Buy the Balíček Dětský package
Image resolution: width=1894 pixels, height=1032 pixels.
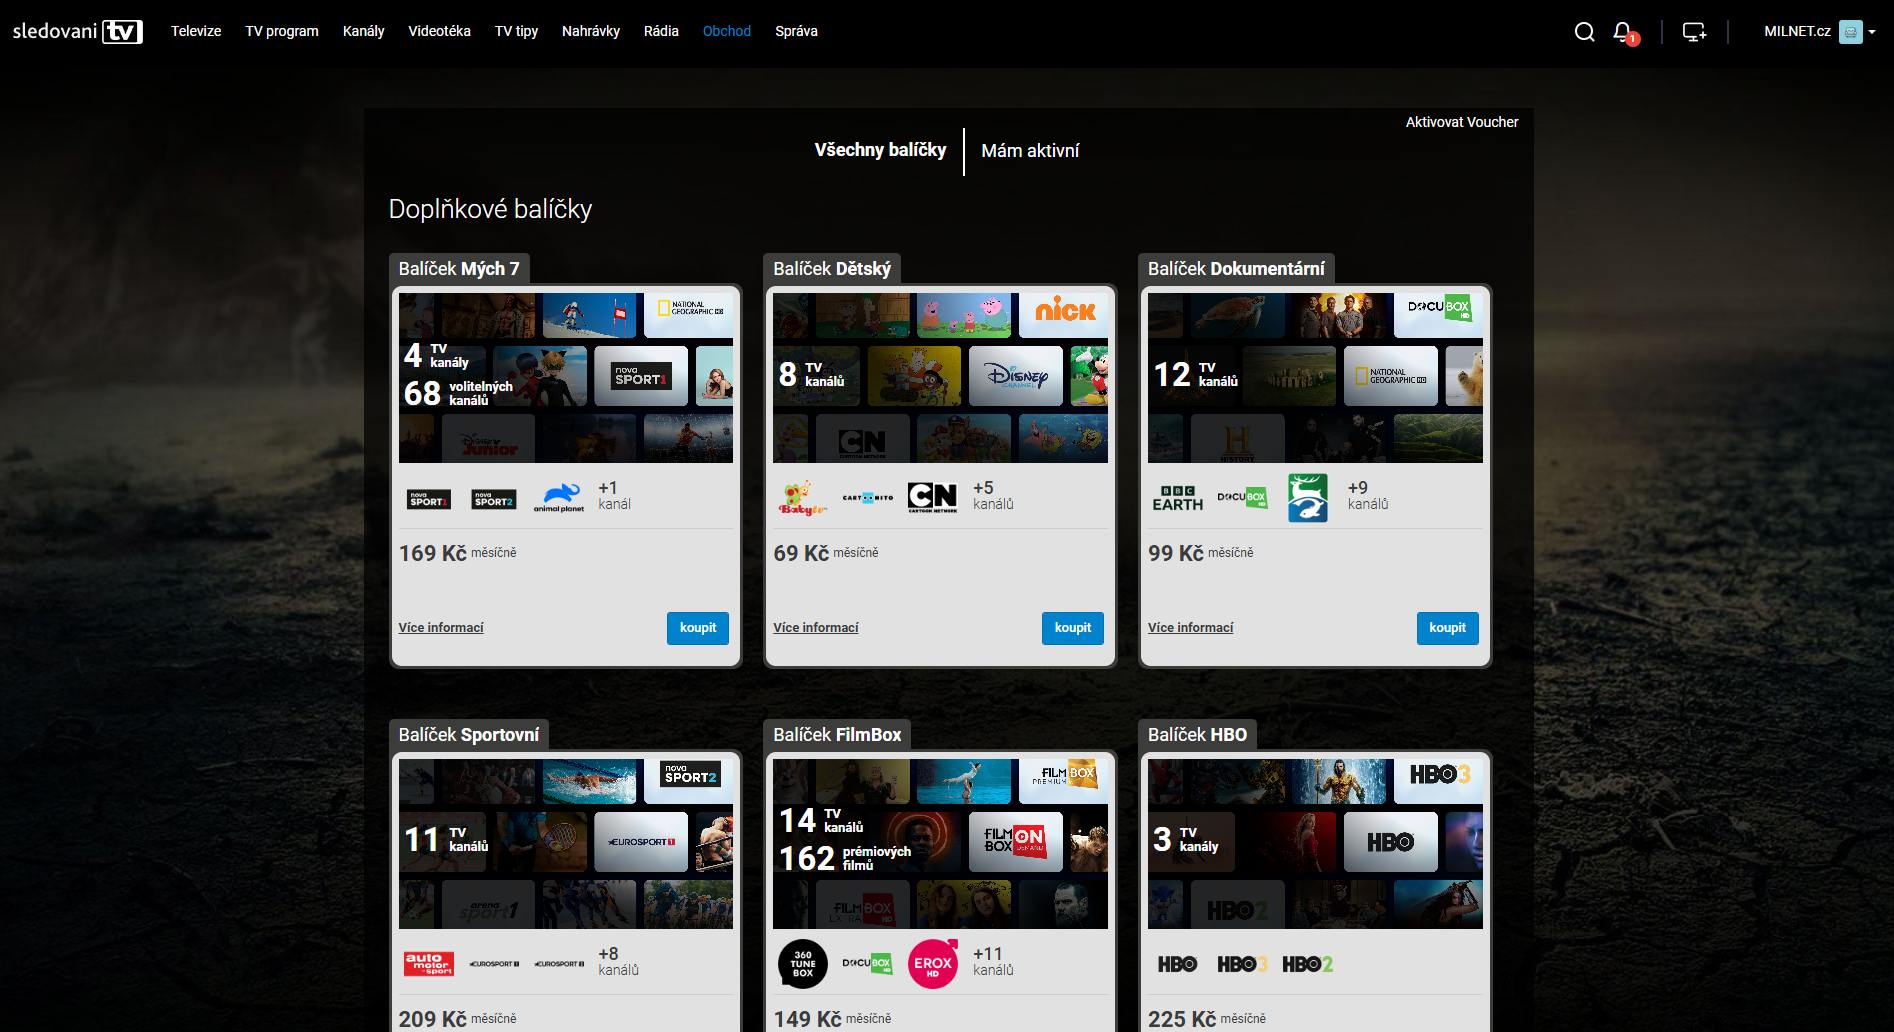pyautogui.click(x=1073, y=628)
